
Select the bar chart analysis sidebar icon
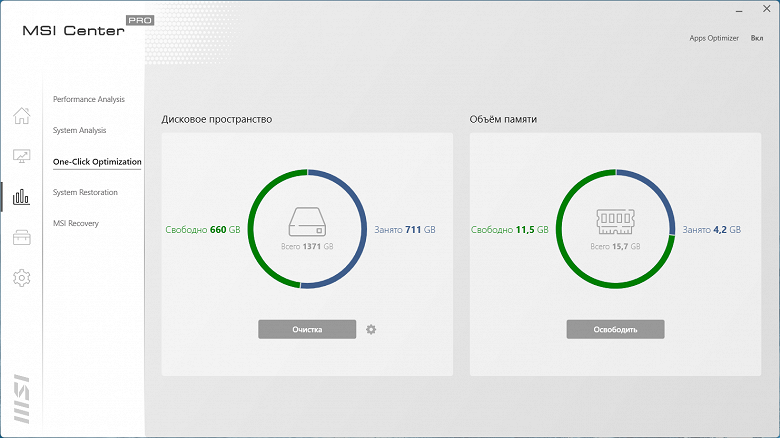[x=21, y=197]
